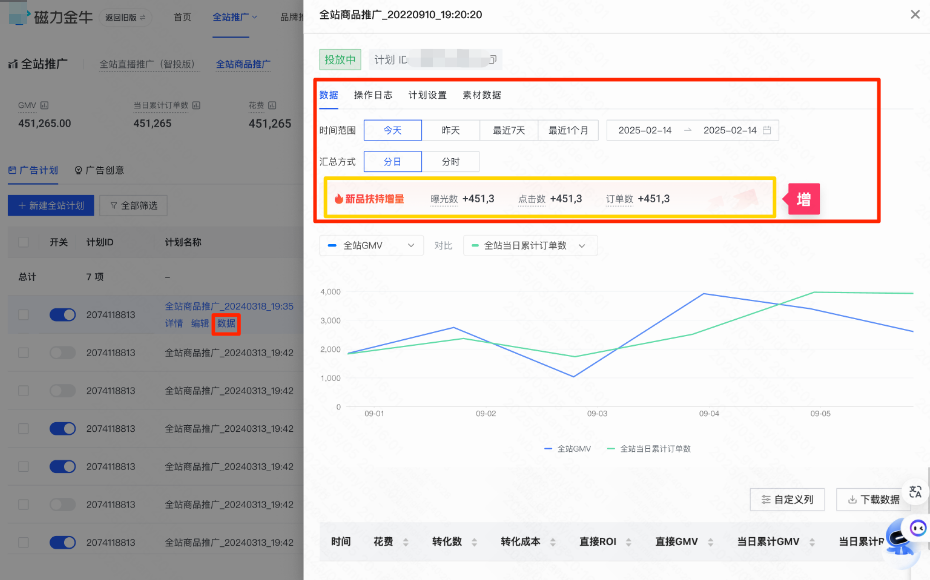Screen dimensions: 930x580
Task: Click the 磁力金牛 logo
Action: pyautogui.click(x=51, y=17)
